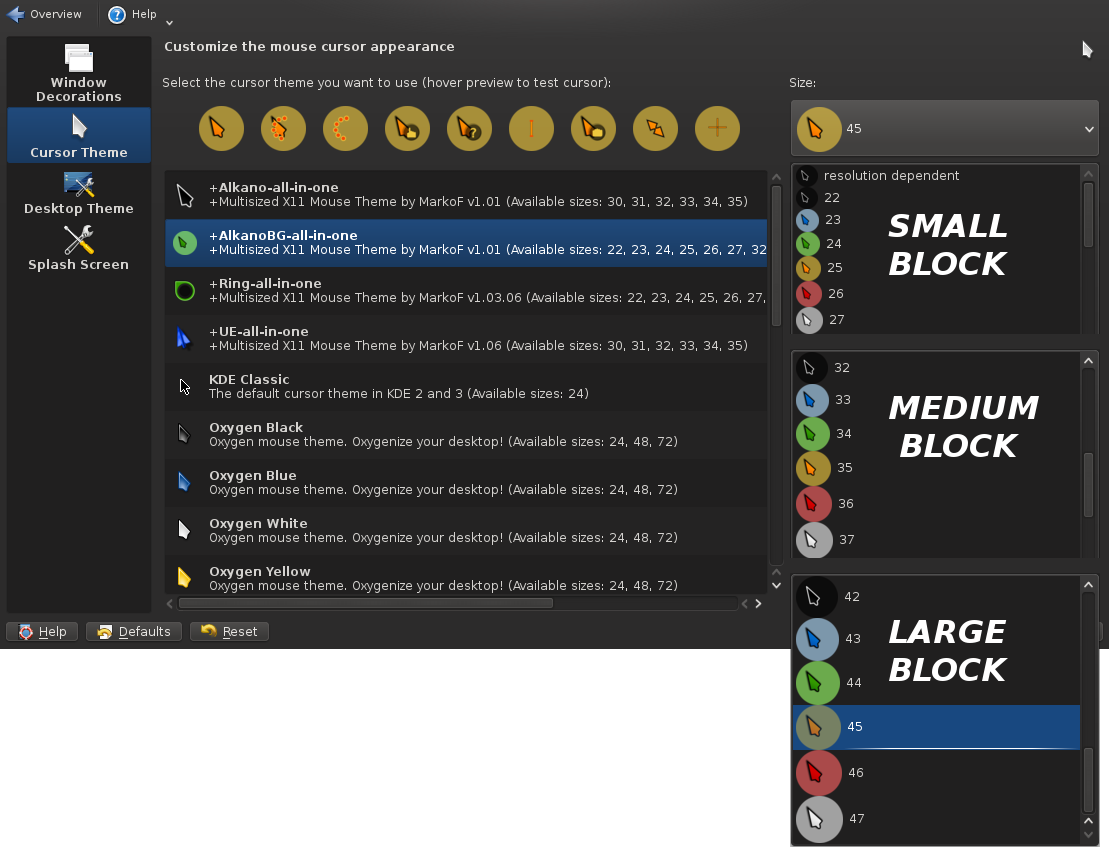Select the KDE Classic cursor theme
Image resolution: width=1109 pixels, height=847 pixels.
tap(466, 387)
